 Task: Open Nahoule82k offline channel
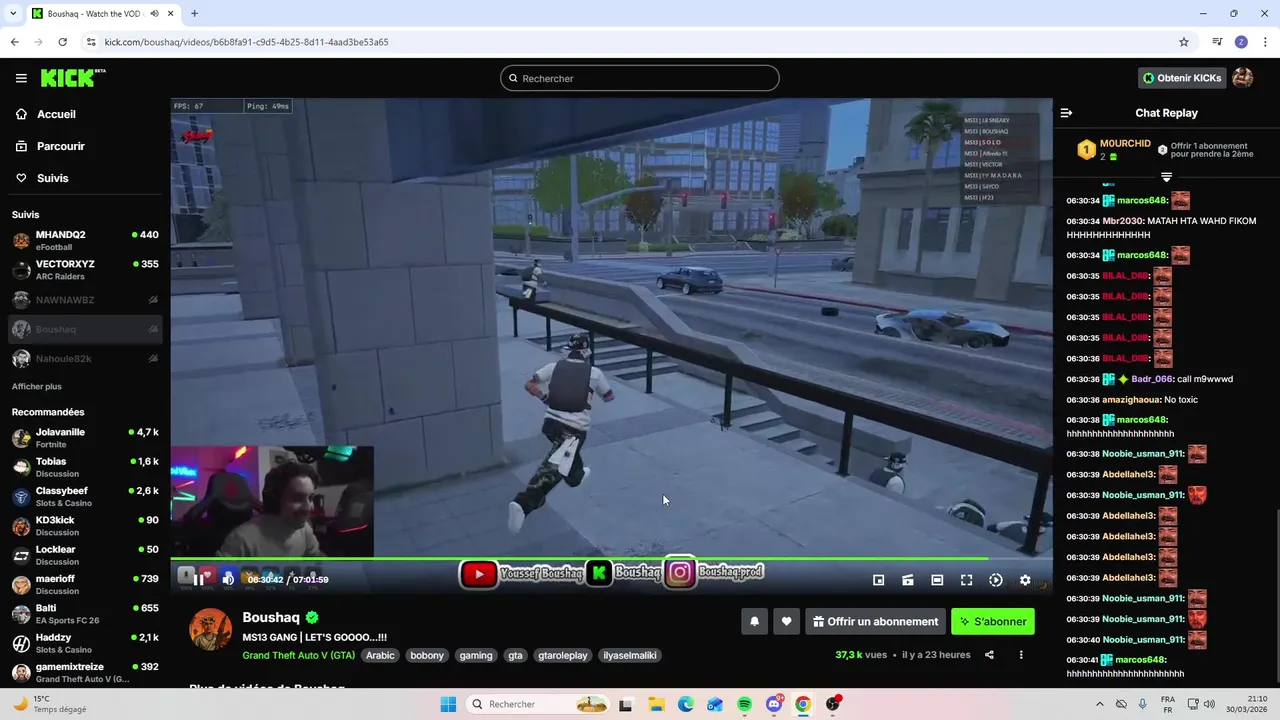tap(85, 358)
